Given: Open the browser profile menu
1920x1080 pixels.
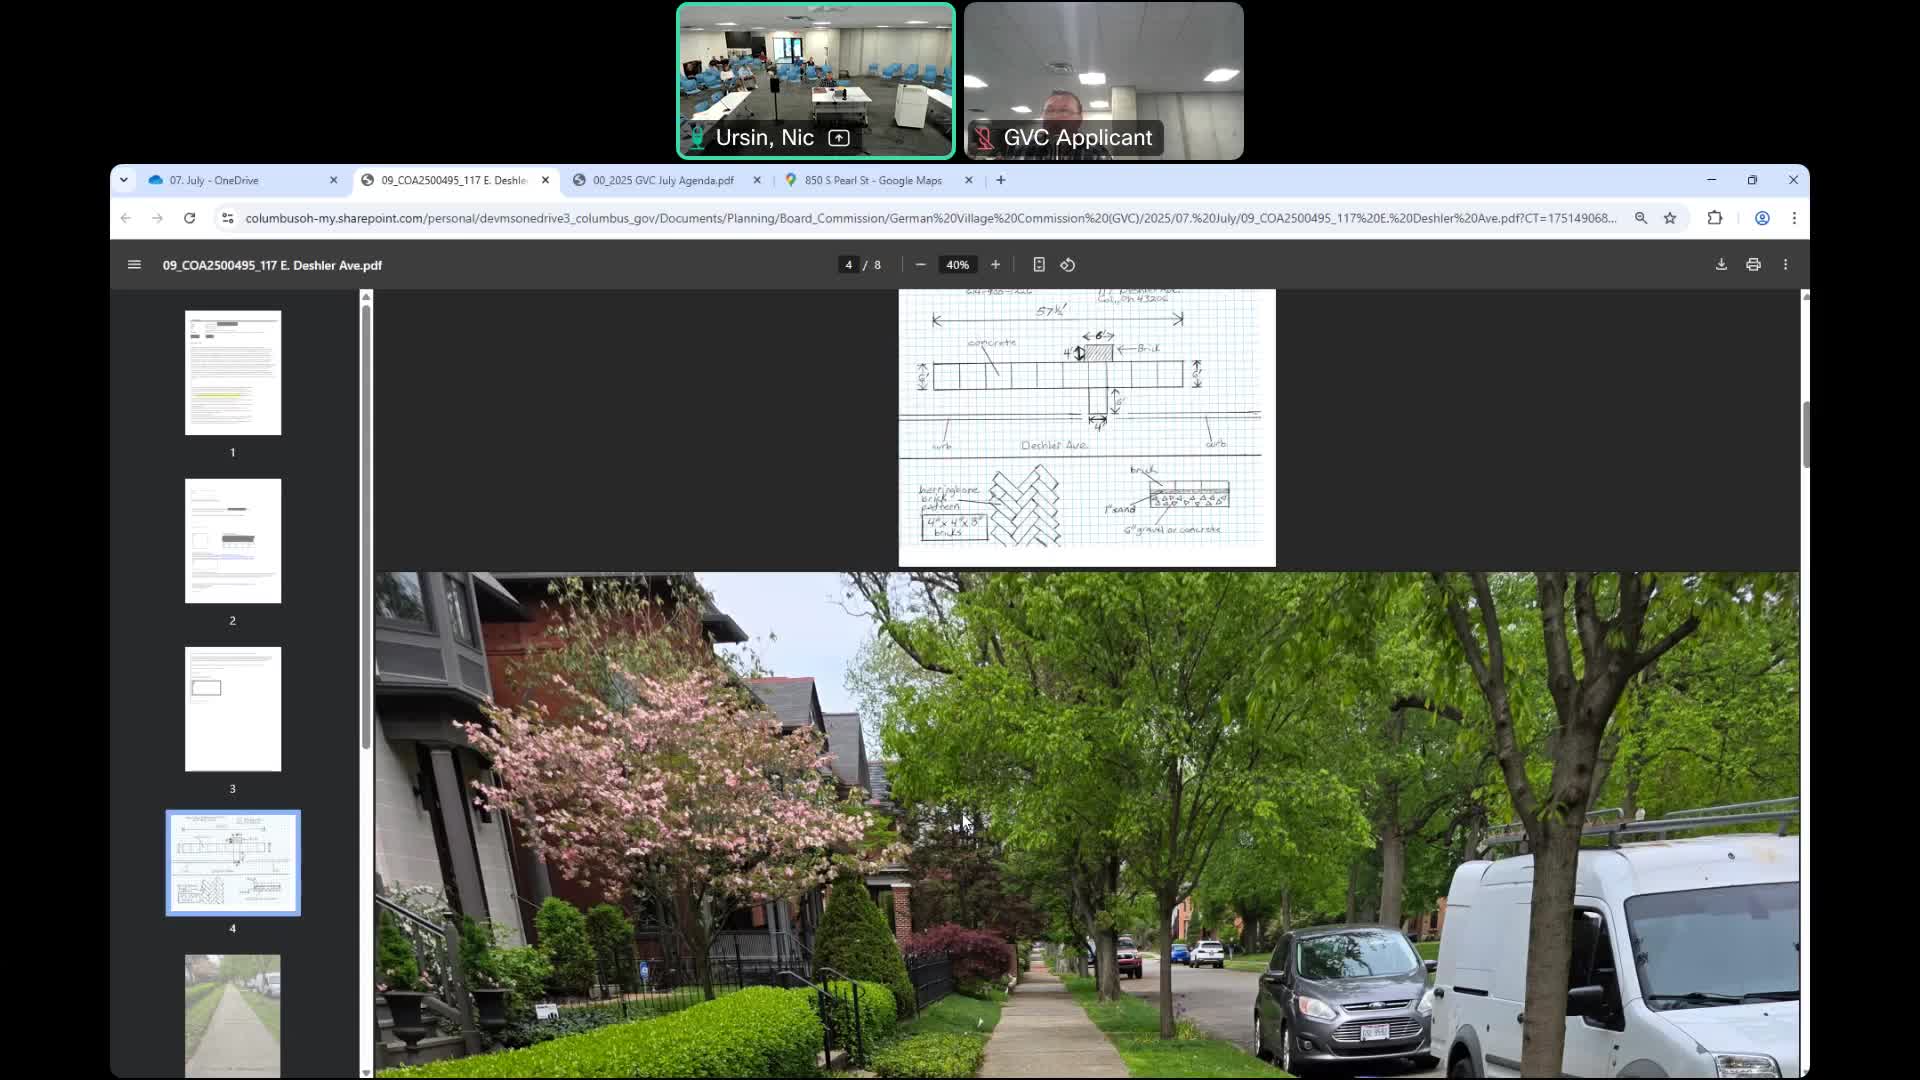Looking at the screenshot, I should (1762, 218).
